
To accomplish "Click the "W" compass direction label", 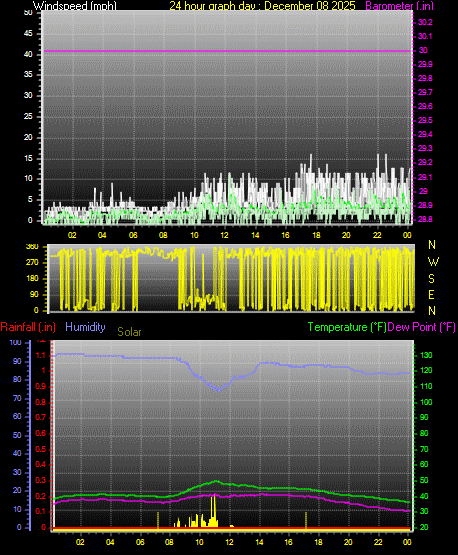I will click(x=433, y=262).
